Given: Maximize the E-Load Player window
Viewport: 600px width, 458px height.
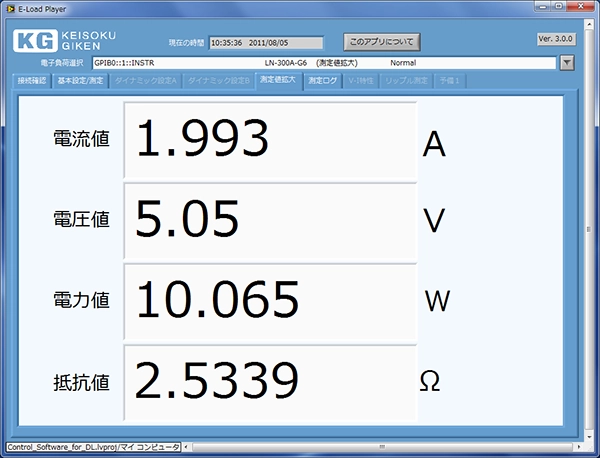Looking at the screenshot, I should coord(559,6).
